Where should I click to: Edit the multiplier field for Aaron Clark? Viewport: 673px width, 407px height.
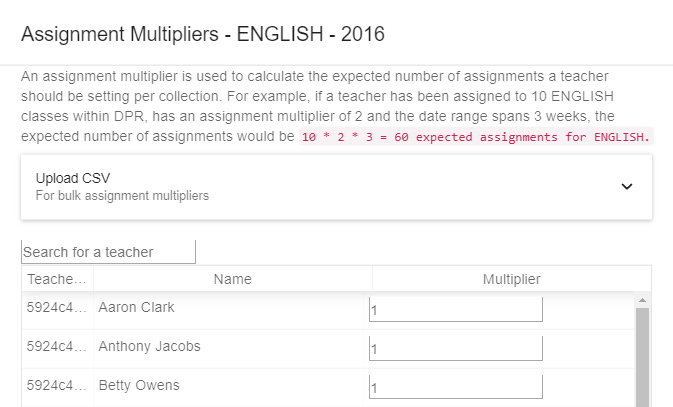(x=455, y=310)
